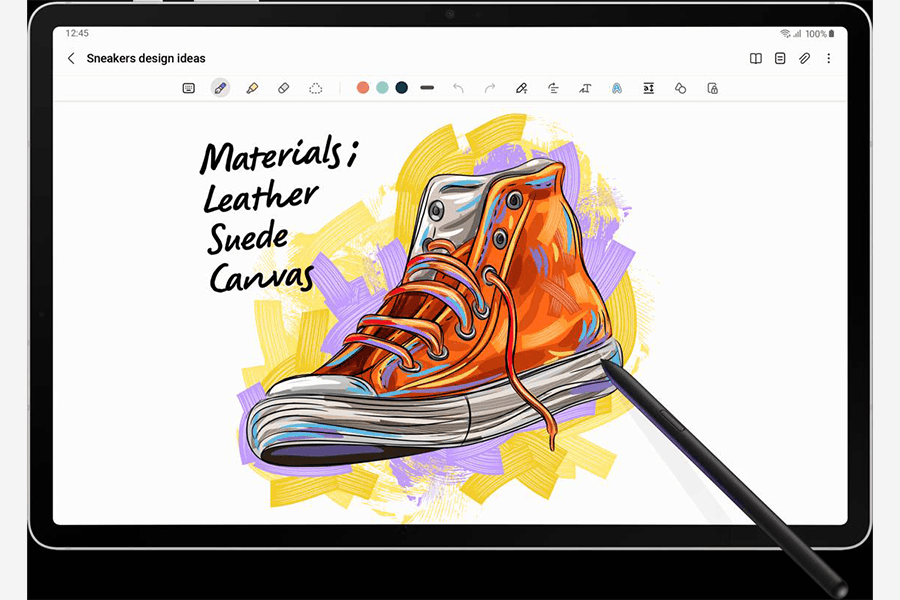Select the Highlighter tool

point(252,88)
